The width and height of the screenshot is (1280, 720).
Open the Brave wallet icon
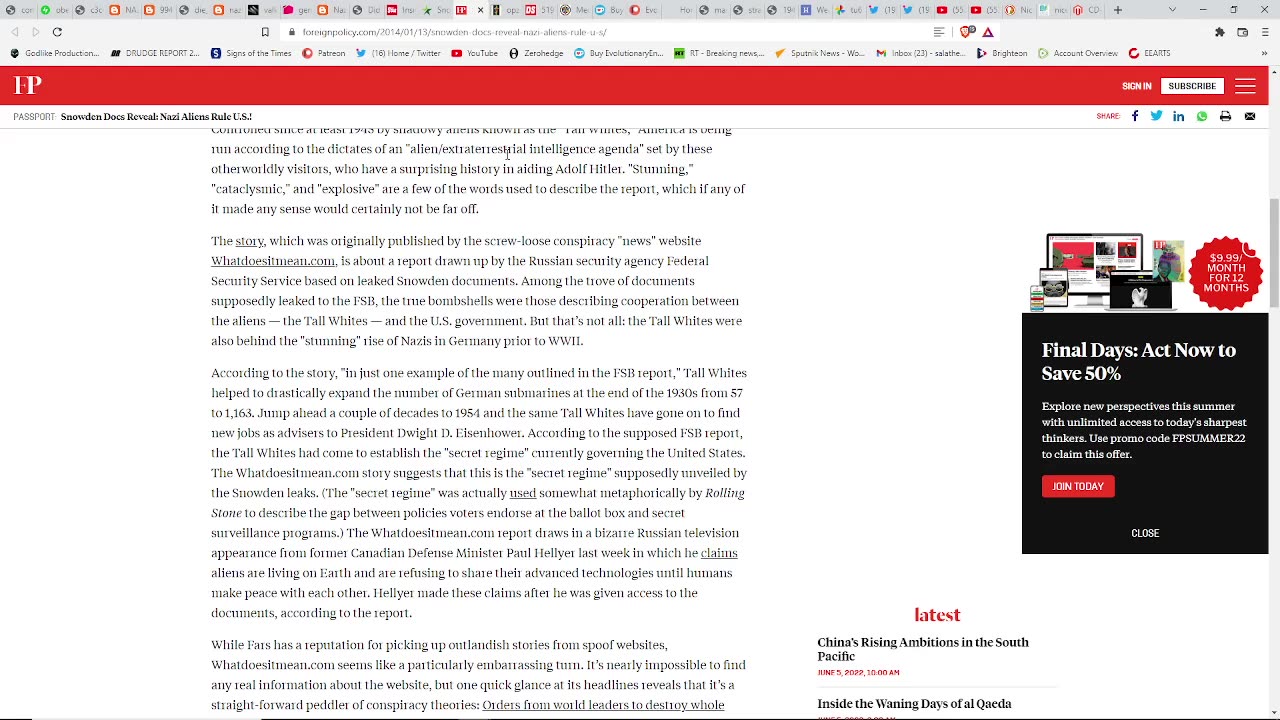1242,32
